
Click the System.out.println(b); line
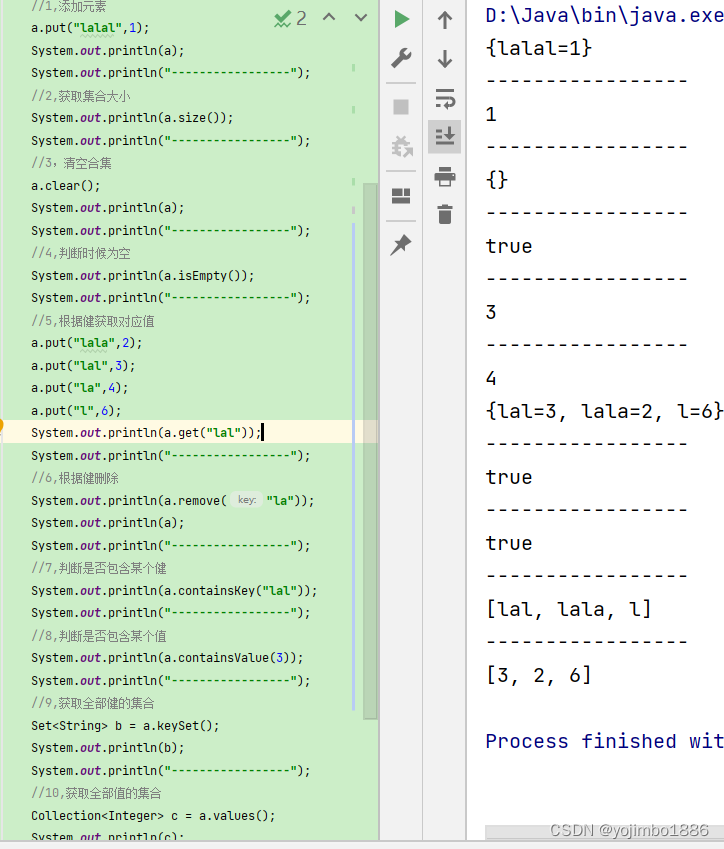point(108,748)
